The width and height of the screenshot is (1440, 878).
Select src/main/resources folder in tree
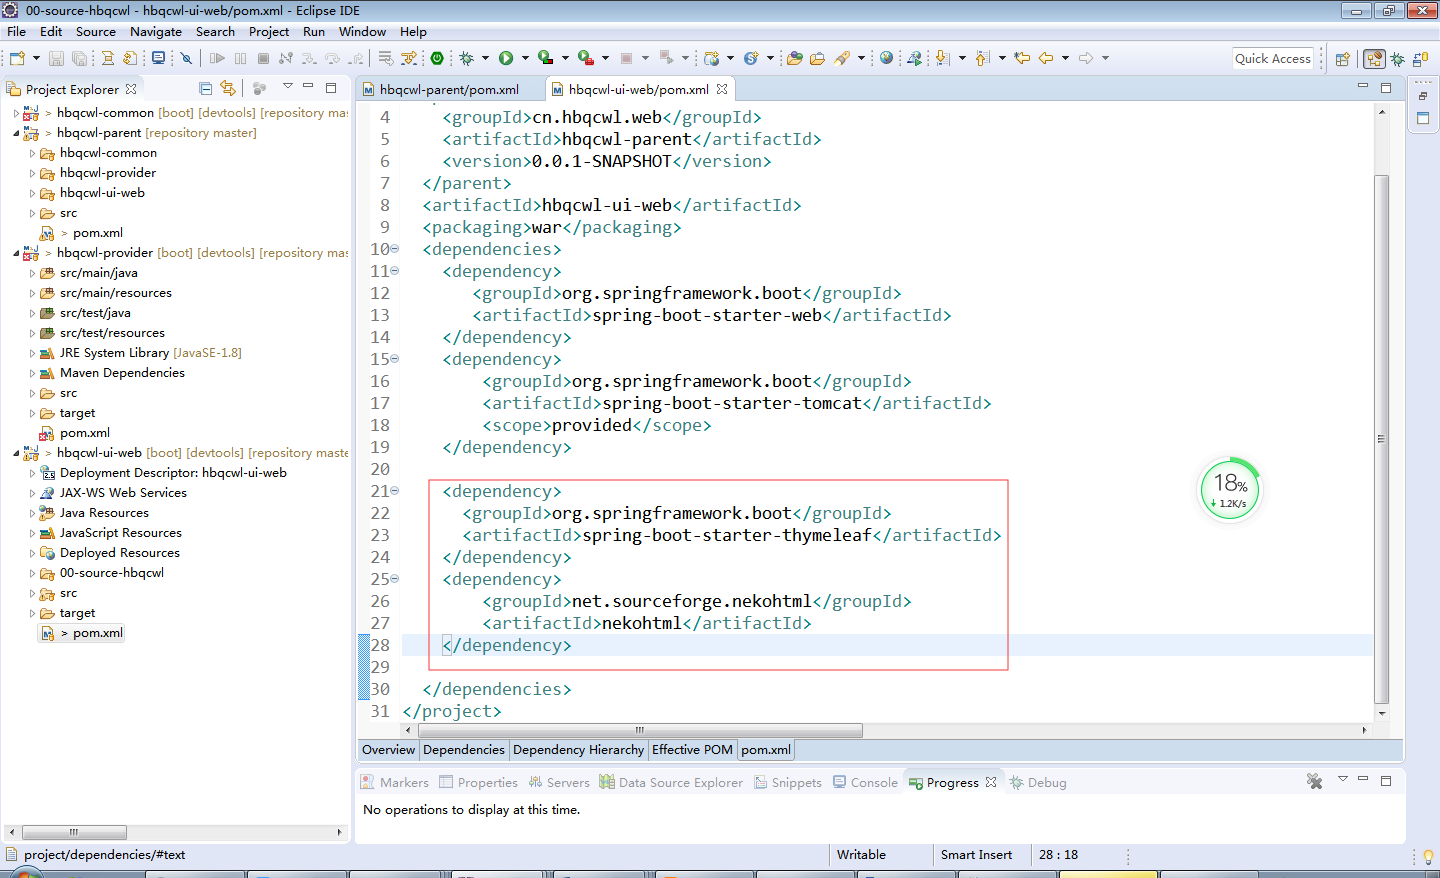(116, 293)
